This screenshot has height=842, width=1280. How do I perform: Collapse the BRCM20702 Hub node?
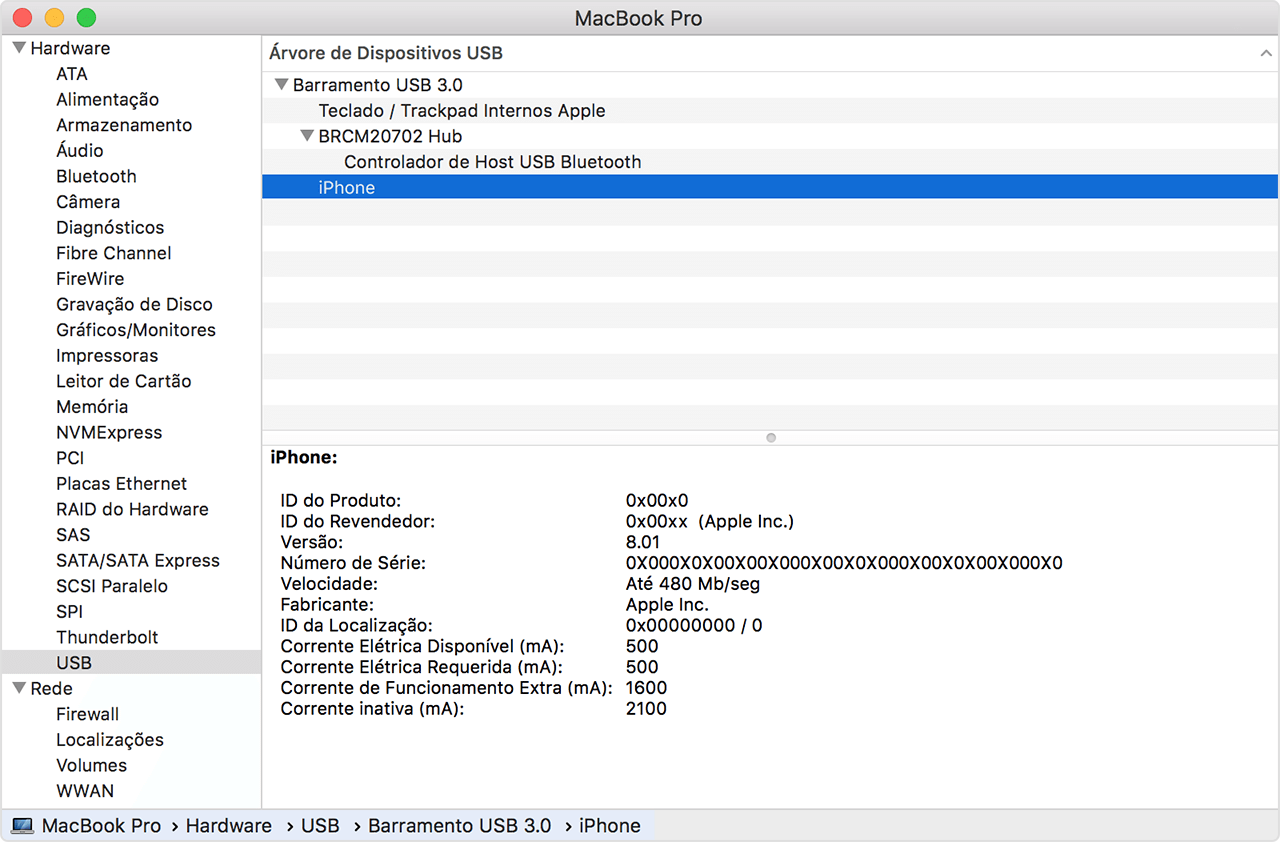[x=307, y=136]
